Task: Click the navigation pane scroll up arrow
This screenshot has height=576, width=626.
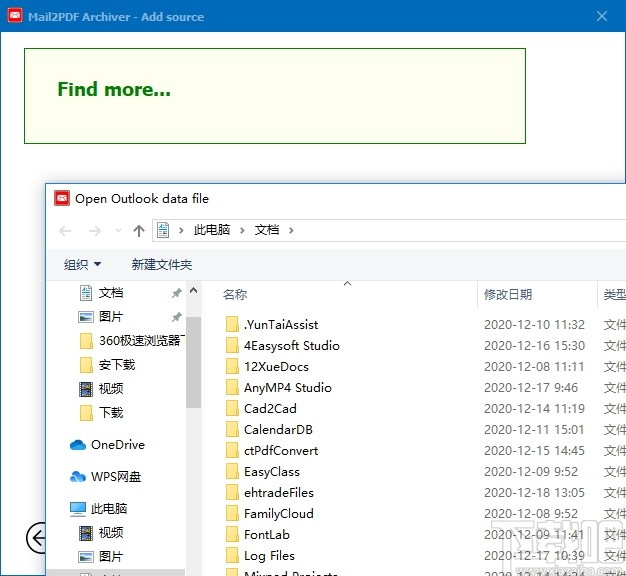Action: click(193, 291)
